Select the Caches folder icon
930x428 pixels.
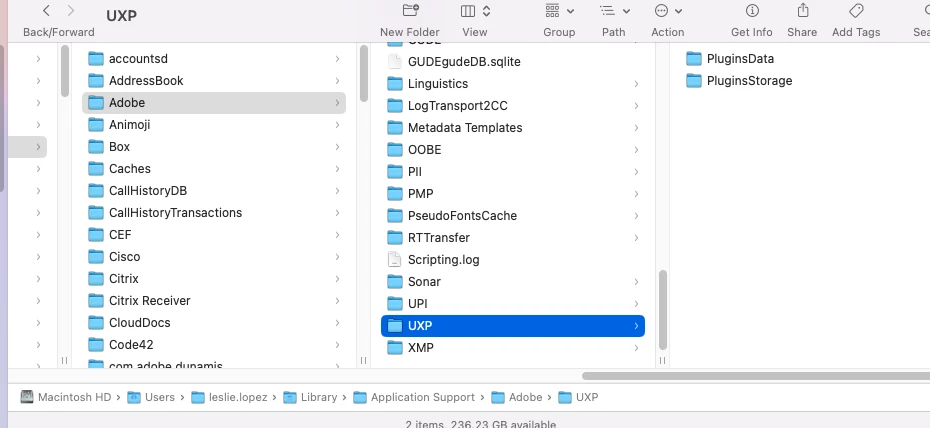pos(96,168)
